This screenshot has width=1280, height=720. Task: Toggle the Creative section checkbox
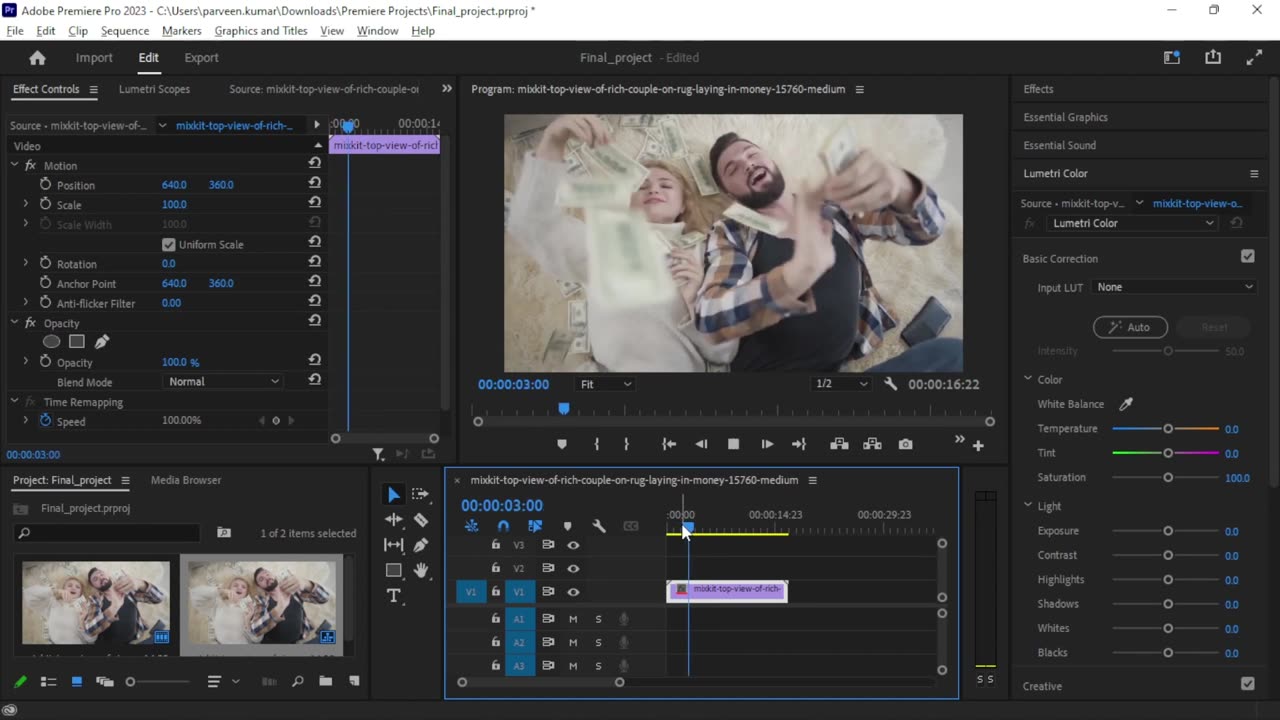(1248, 684)
